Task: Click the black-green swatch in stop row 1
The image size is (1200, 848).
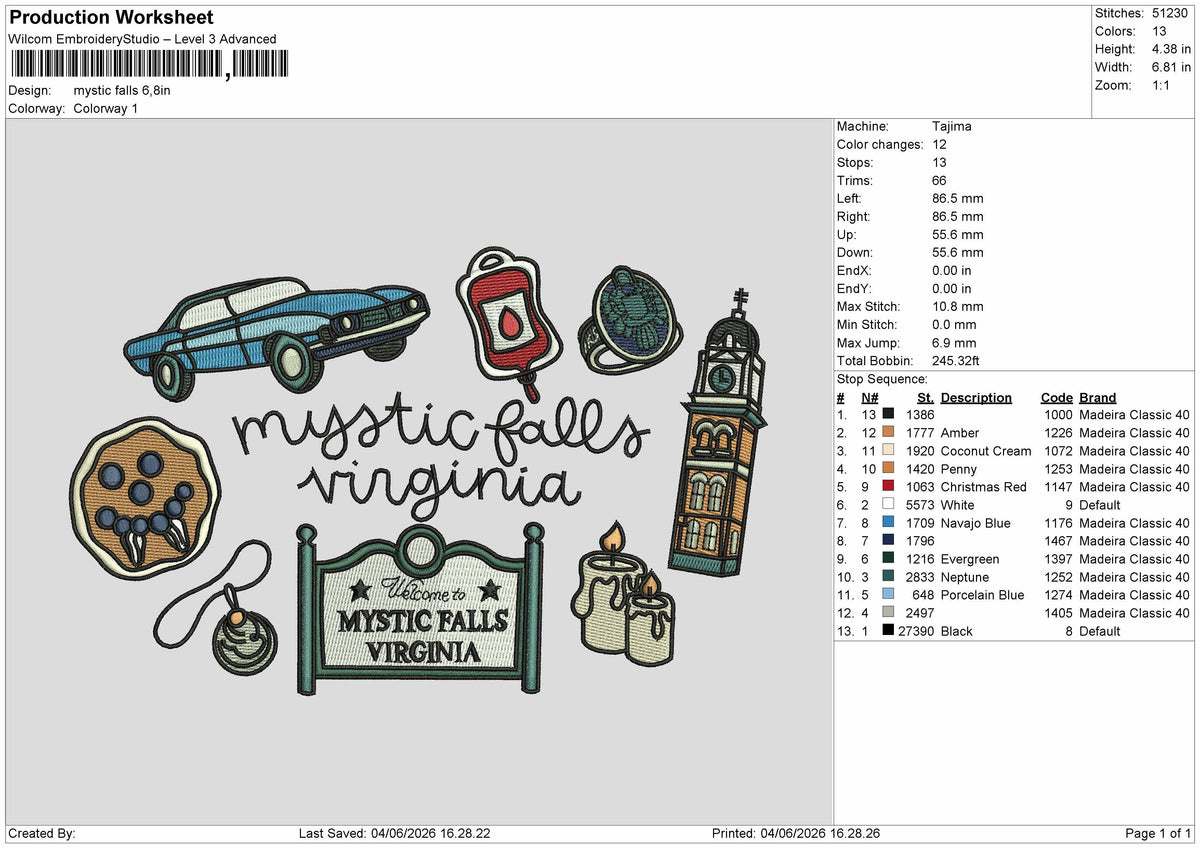Action: point(888,415)
